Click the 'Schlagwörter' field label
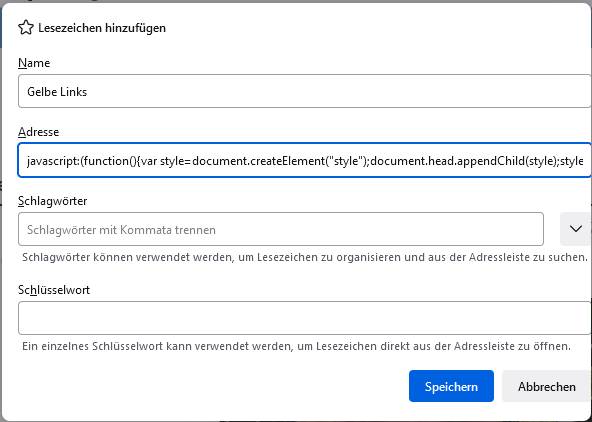Image resolution: width=592 pixels, height=422 pixels. point(52,201)
